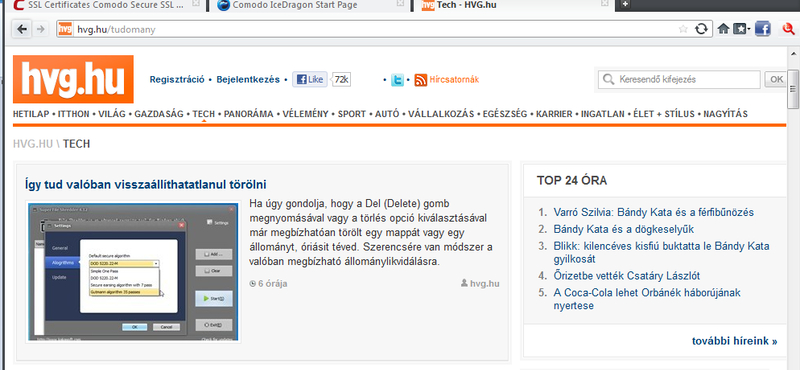This screenshot has width=800, height=370.
Task: Open the ÉLET + STÍLUS menu item
Action: click(664, 114)
